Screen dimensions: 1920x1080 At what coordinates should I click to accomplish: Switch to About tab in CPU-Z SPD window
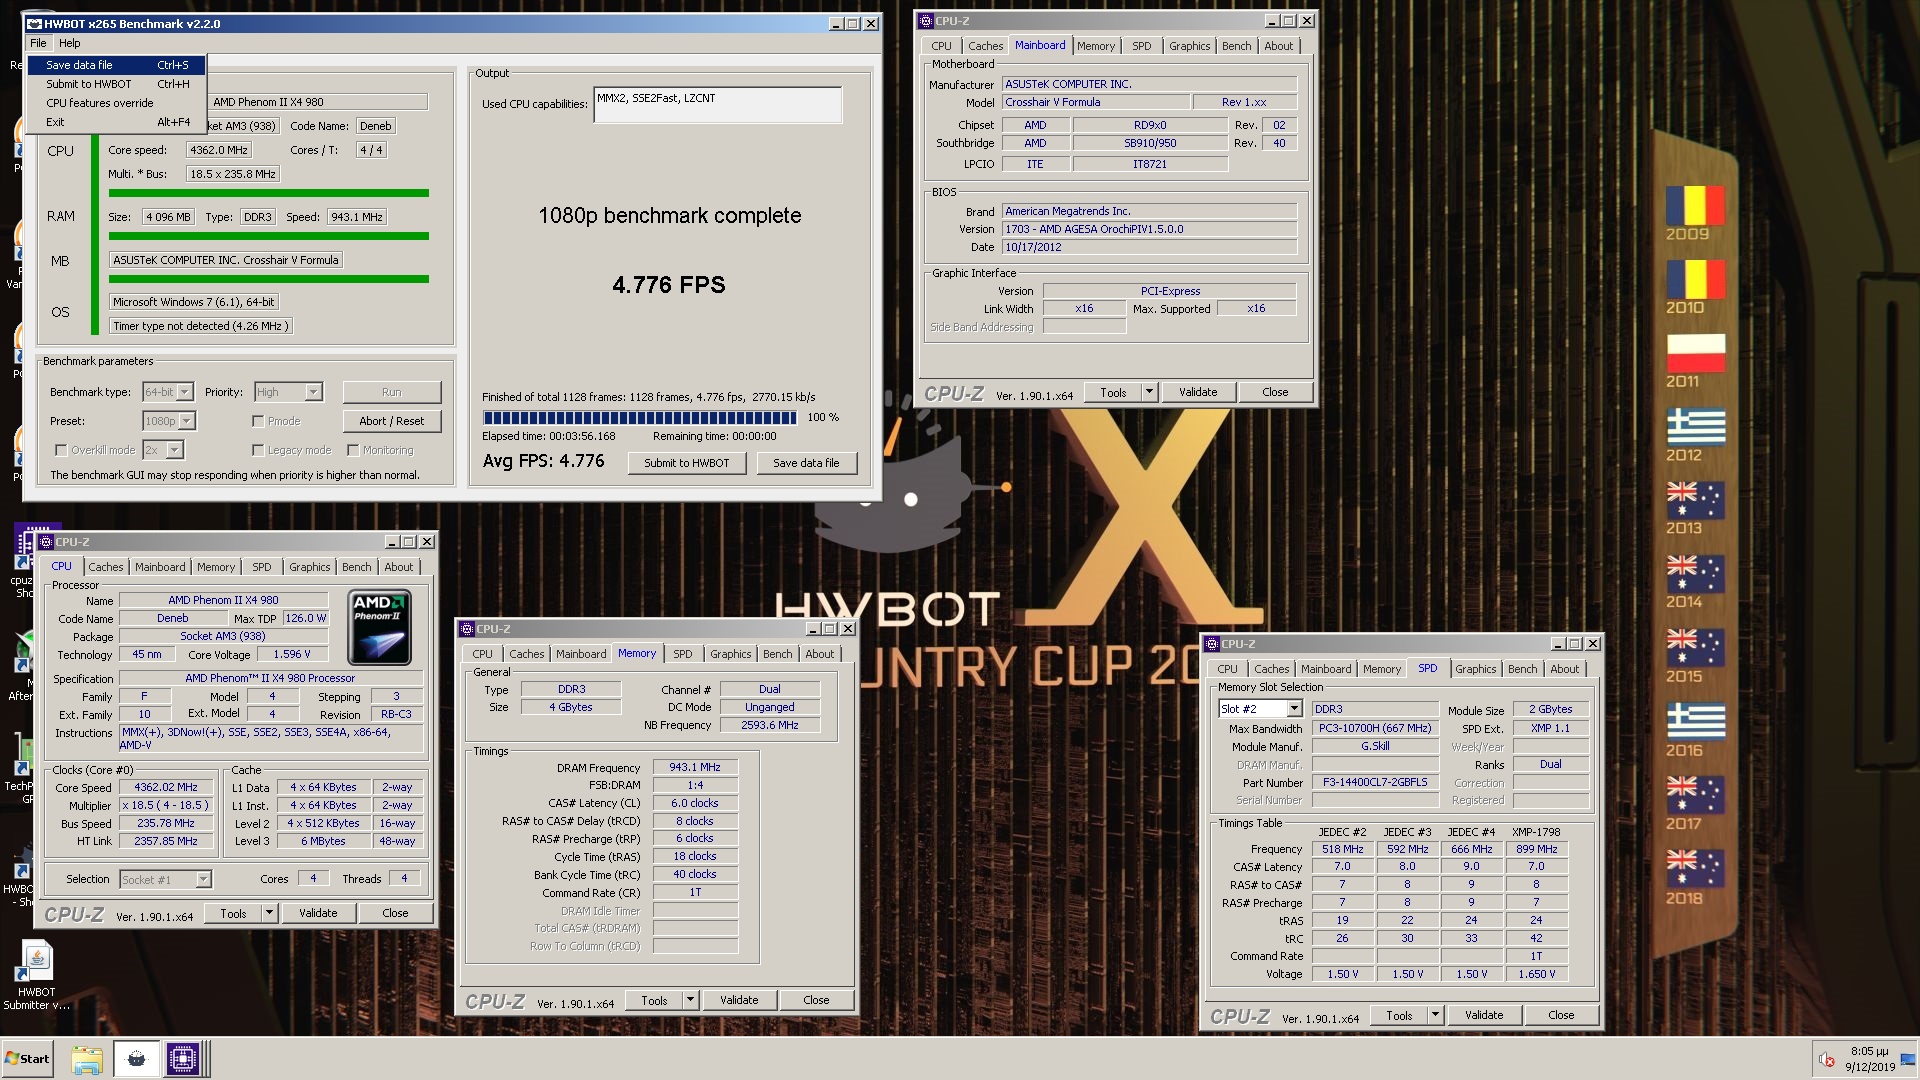click(1564, 669)
